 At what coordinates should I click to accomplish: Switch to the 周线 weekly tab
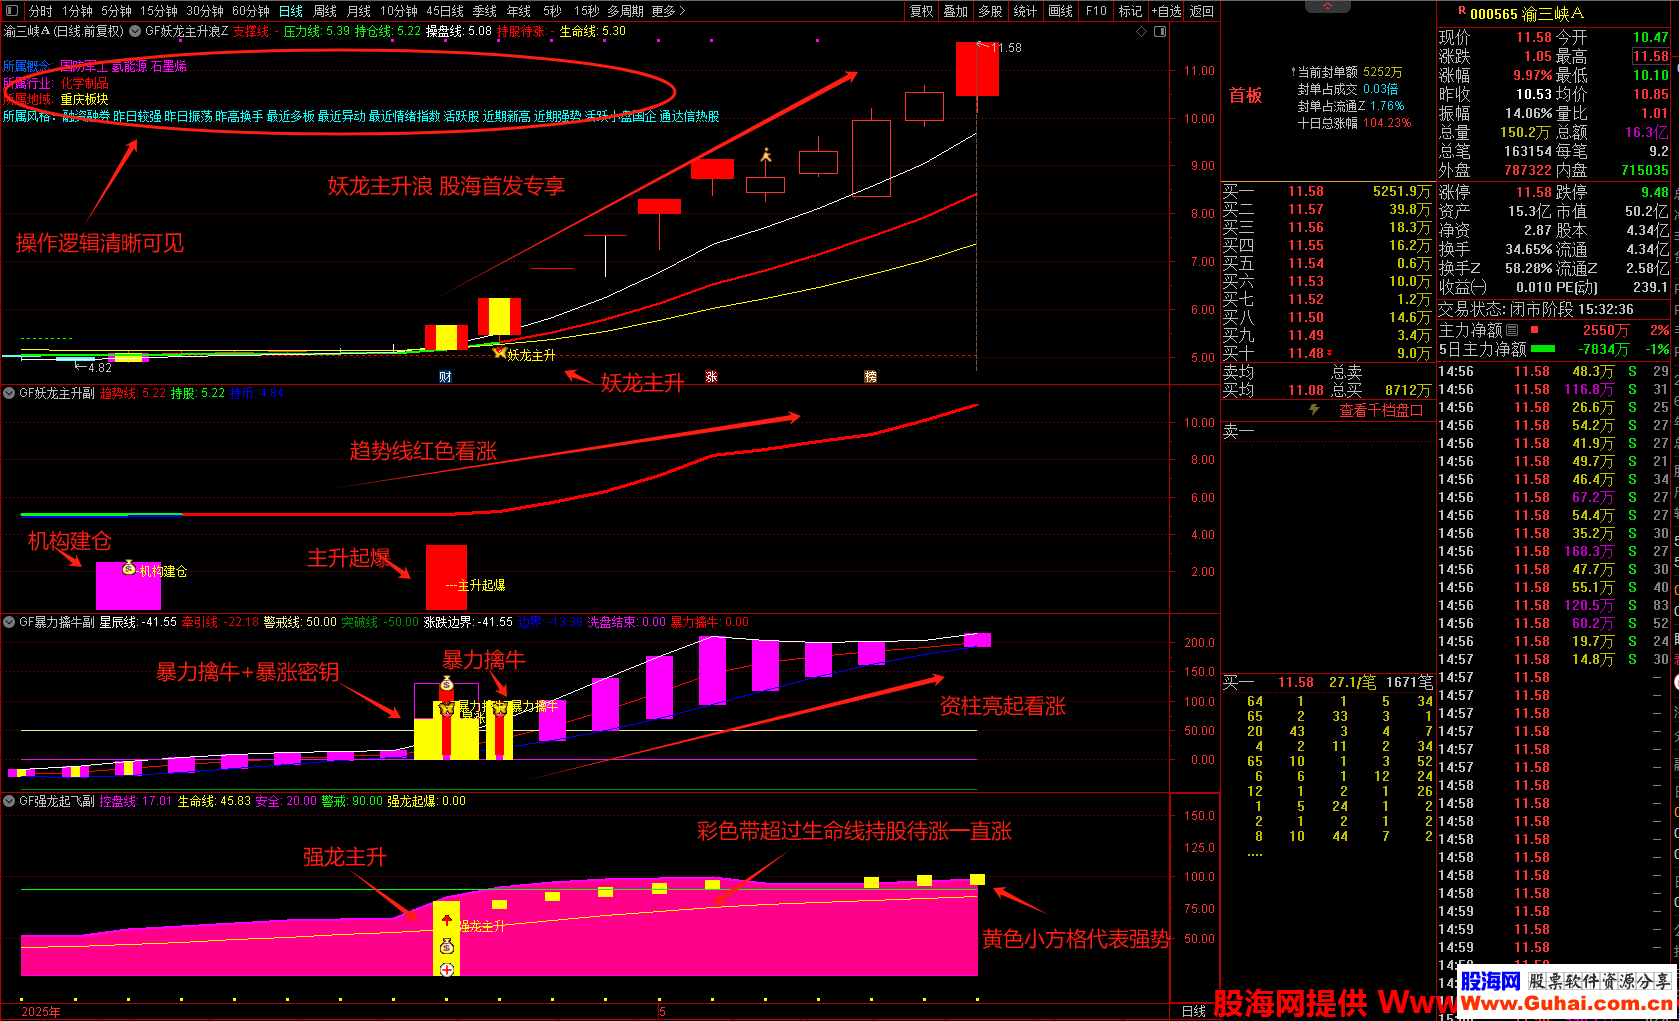pos(325,11)
